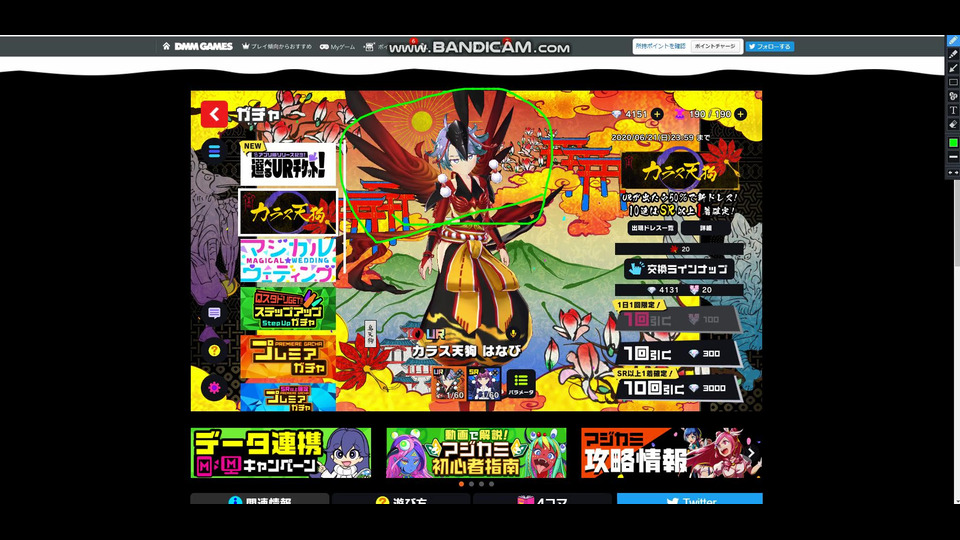
Task: Select the orange プレミアガチャ banner
Action: [288, 357]
